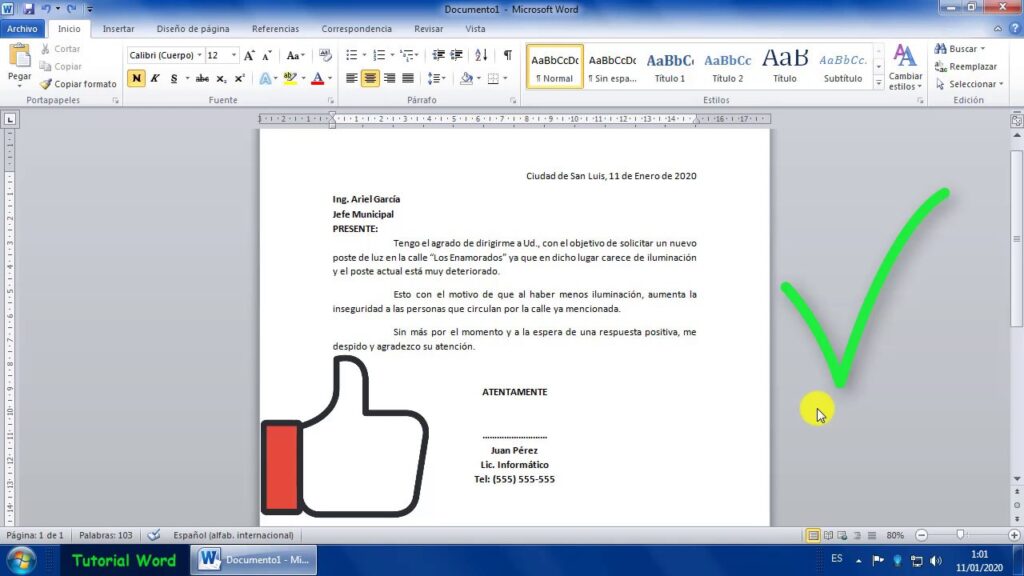
Task: Toggle italic (K) formatting
Action: point(155,78)
